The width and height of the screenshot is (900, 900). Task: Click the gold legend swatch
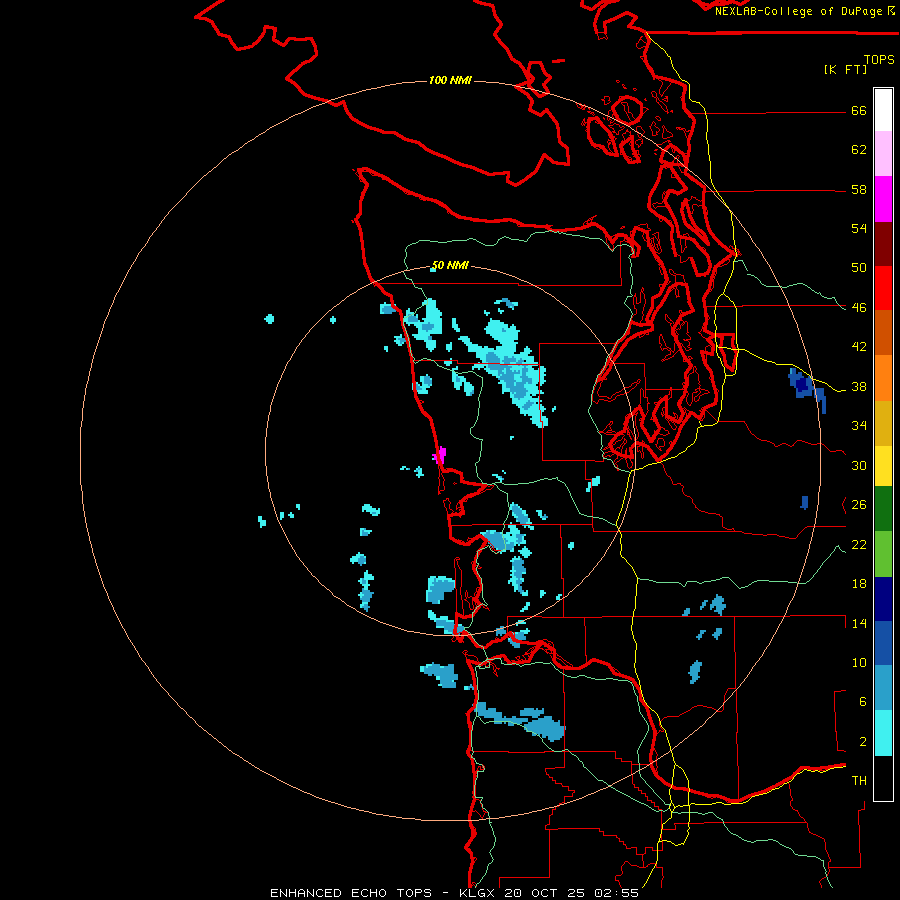click(x=883, y=423)
